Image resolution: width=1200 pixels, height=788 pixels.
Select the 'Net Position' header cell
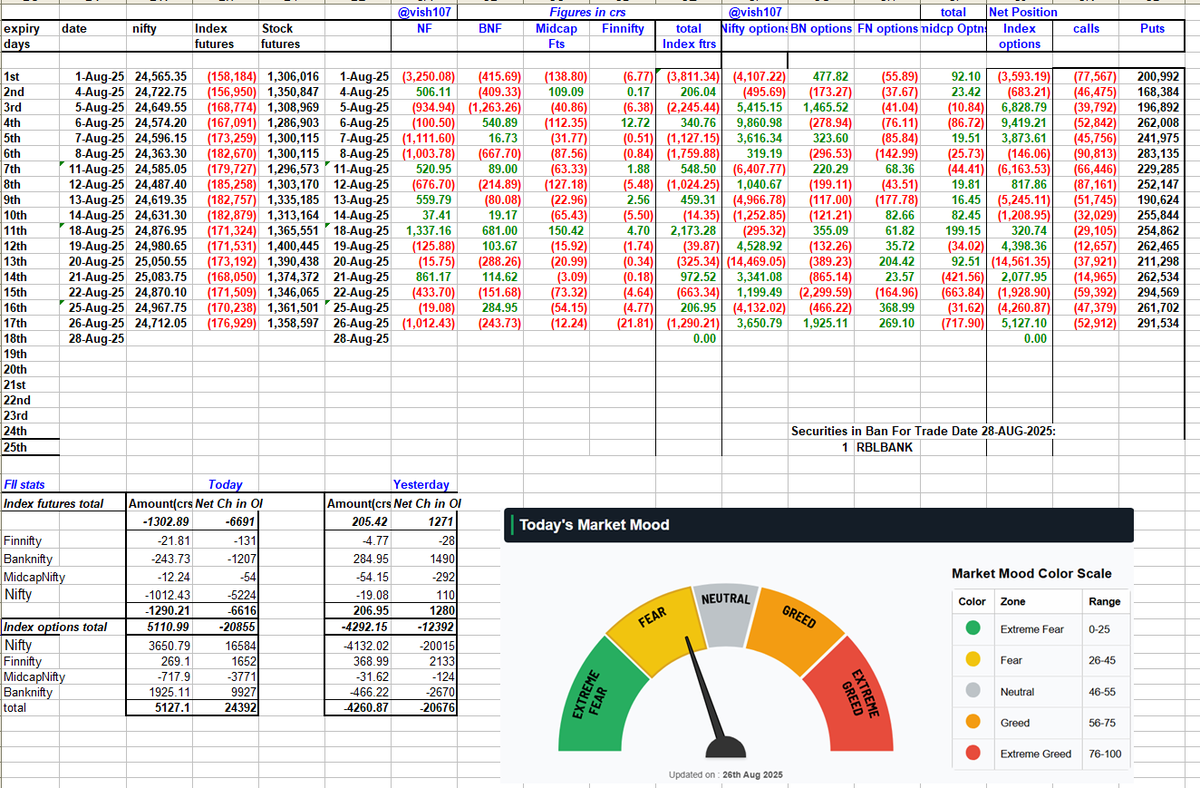pyautogui.click(x=1022, y=13)
